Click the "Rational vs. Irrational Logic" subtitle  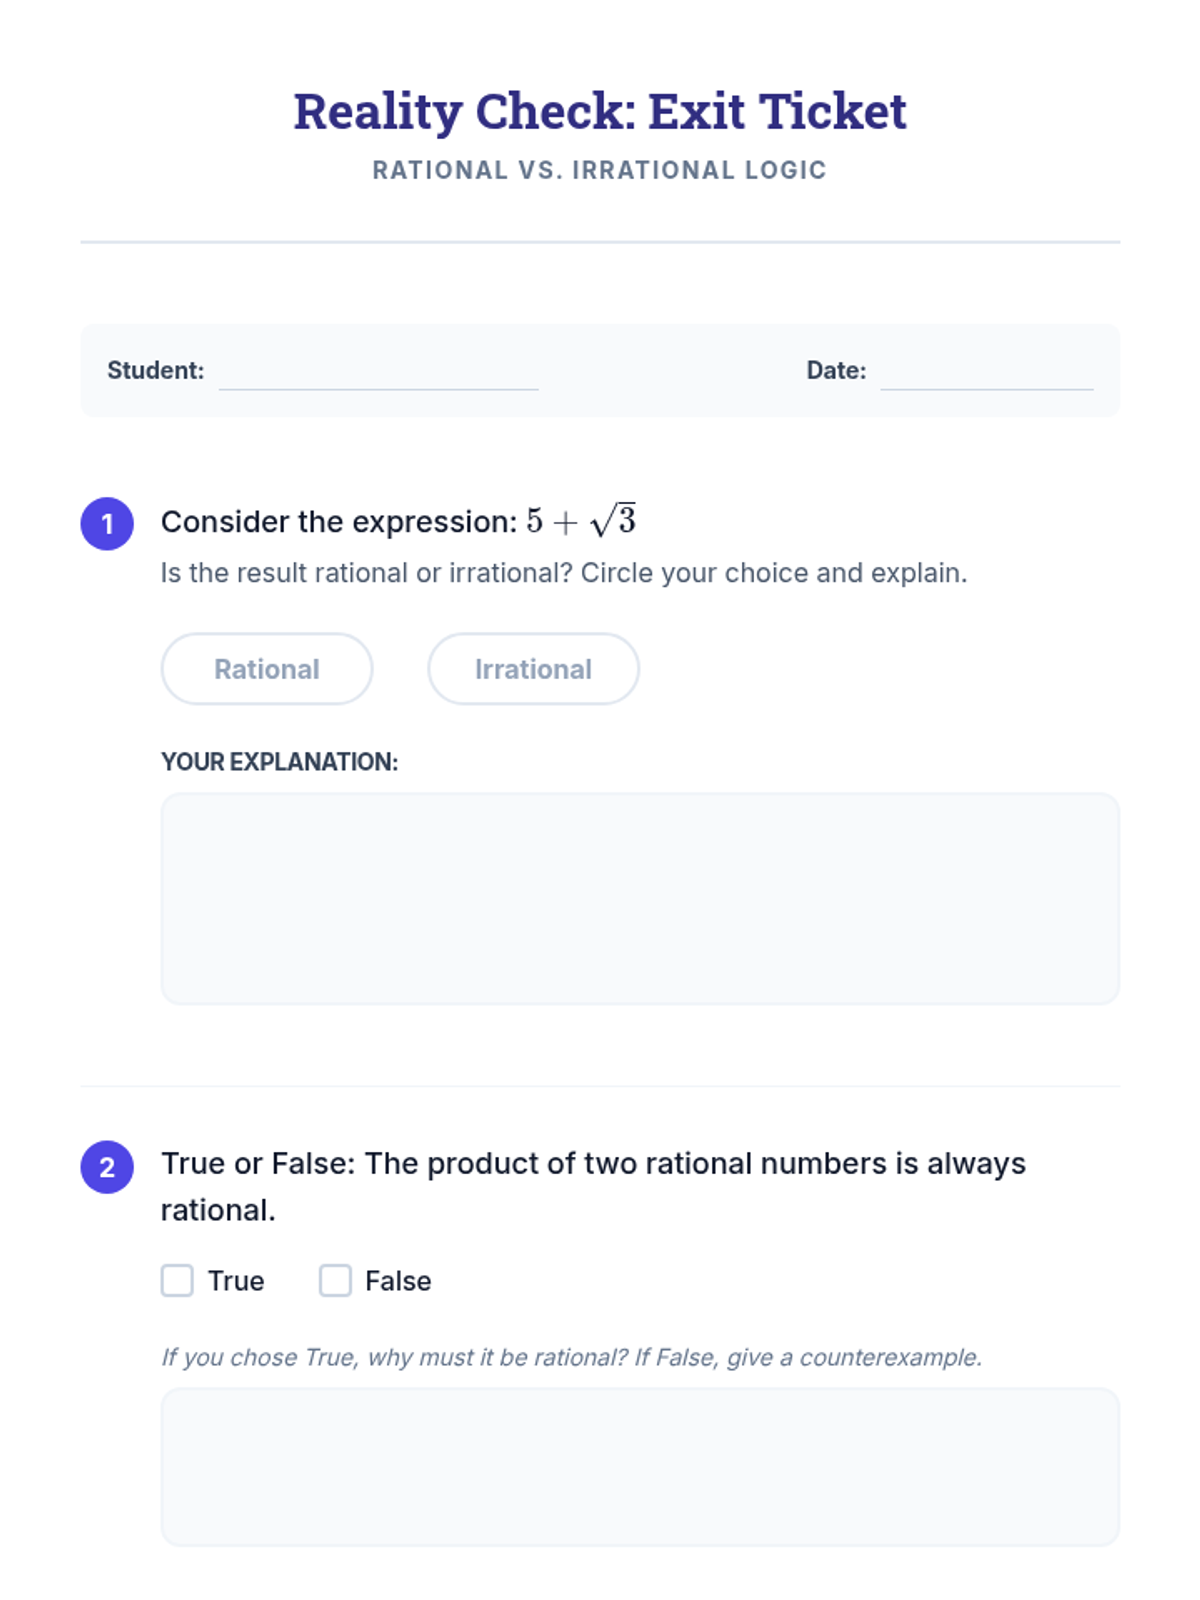(x=600, y=170)
